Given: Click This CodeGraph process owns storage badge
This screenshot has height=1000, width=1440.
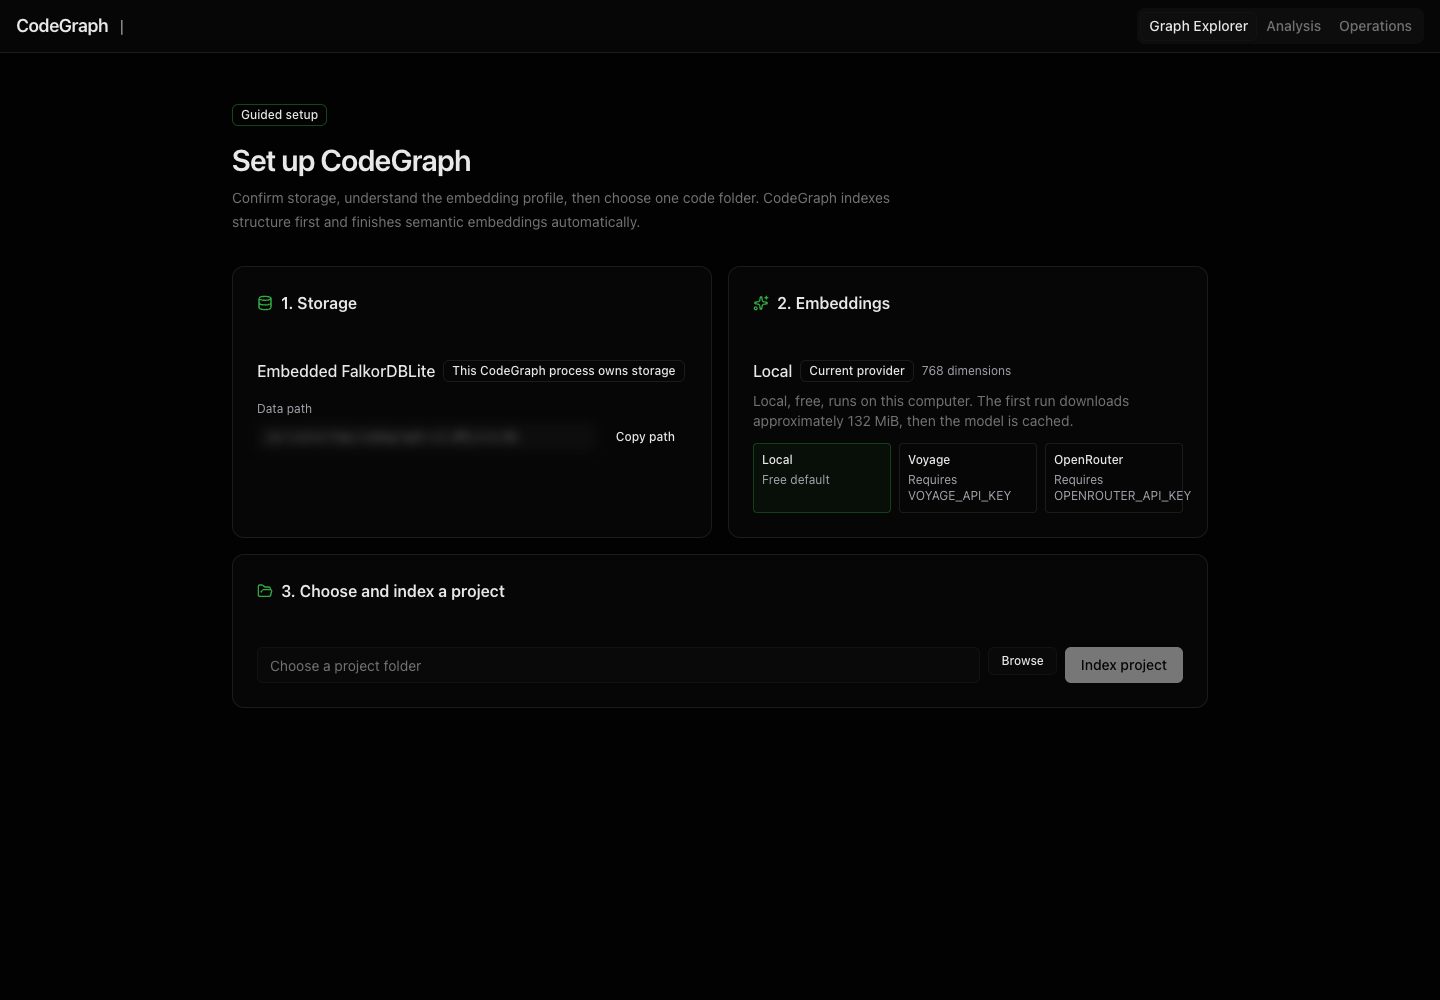Looking at the screenshot, I should (564, 371).
